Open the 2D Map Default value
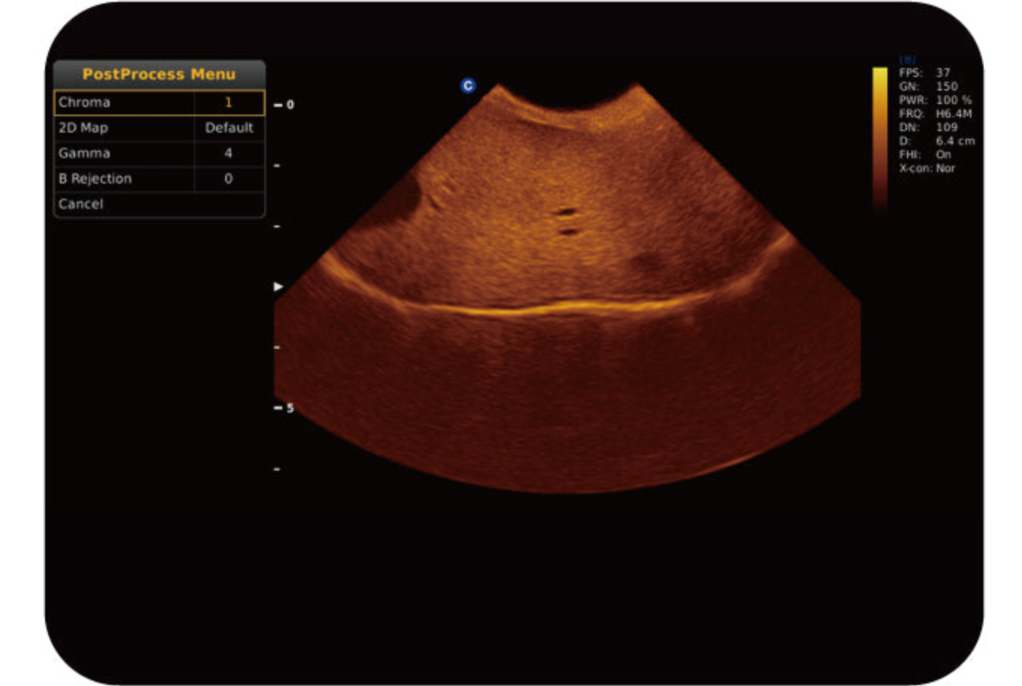 point(229,128)
